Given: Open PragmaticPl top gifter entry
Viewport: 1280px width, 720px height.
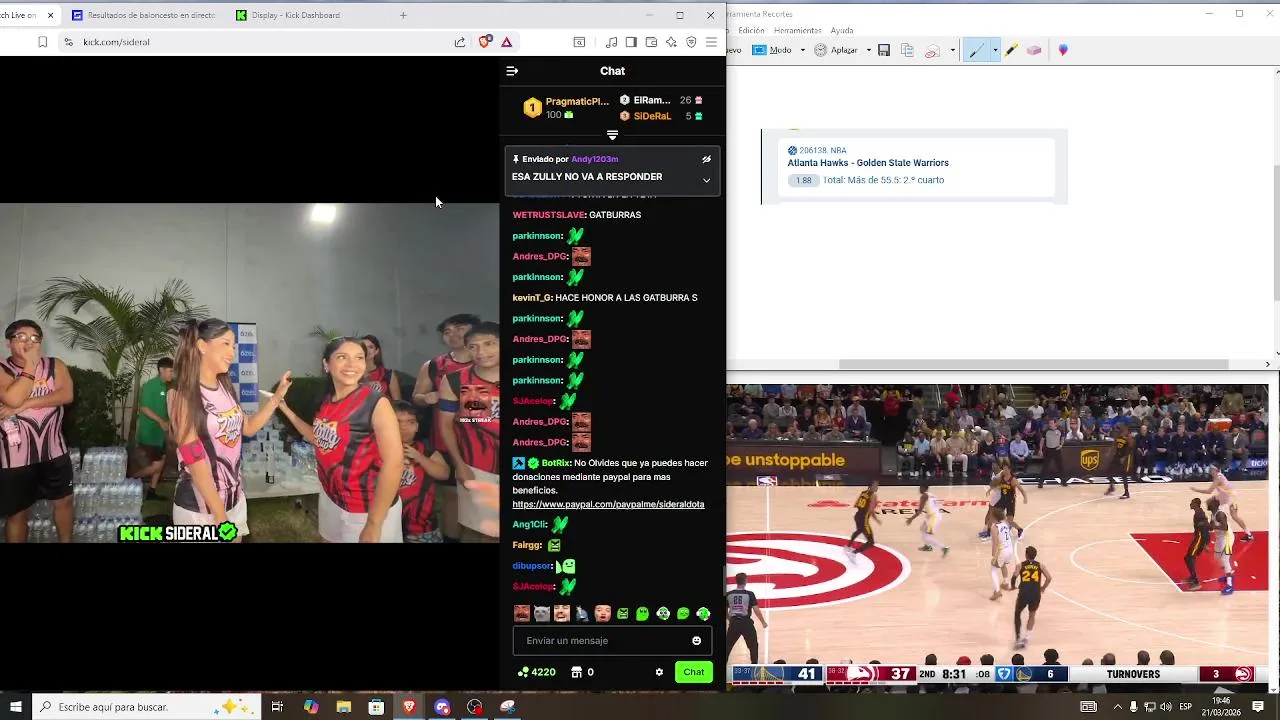Looking at the screenshot, I should pos(567,107).
